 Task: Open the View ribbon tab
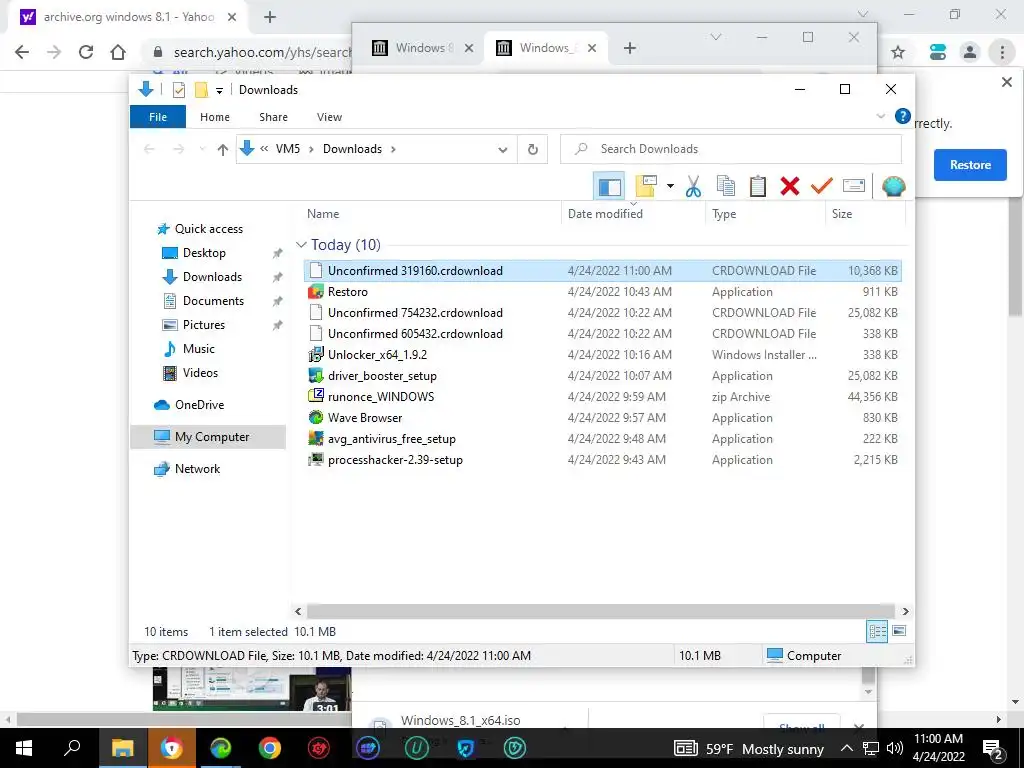[329, 117]
